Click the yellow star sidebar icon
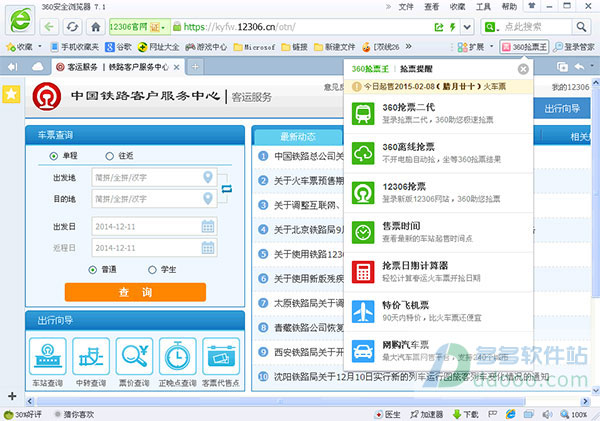Image resolution: width=600 pixels, height=421 pixels. tap(11, 94)
